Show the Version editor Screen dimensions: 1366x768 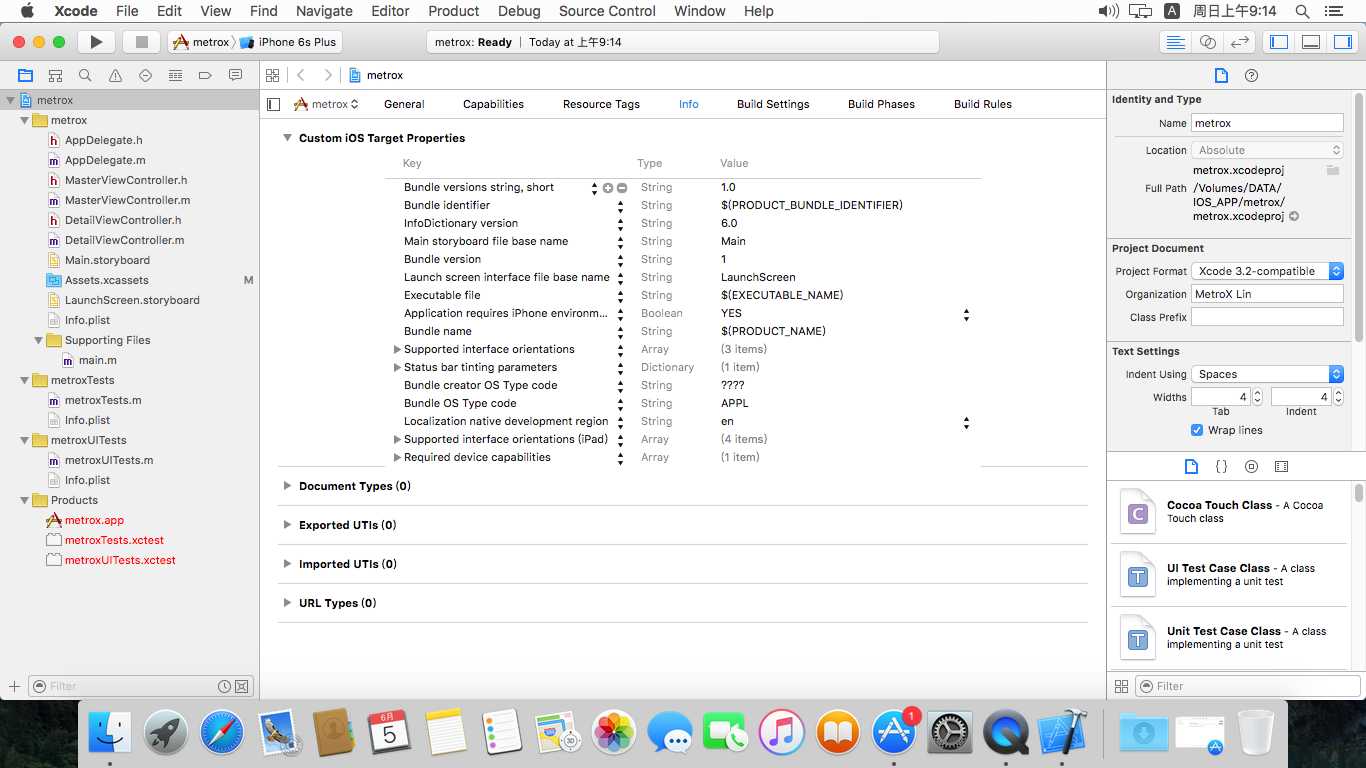click(1240, 42)
